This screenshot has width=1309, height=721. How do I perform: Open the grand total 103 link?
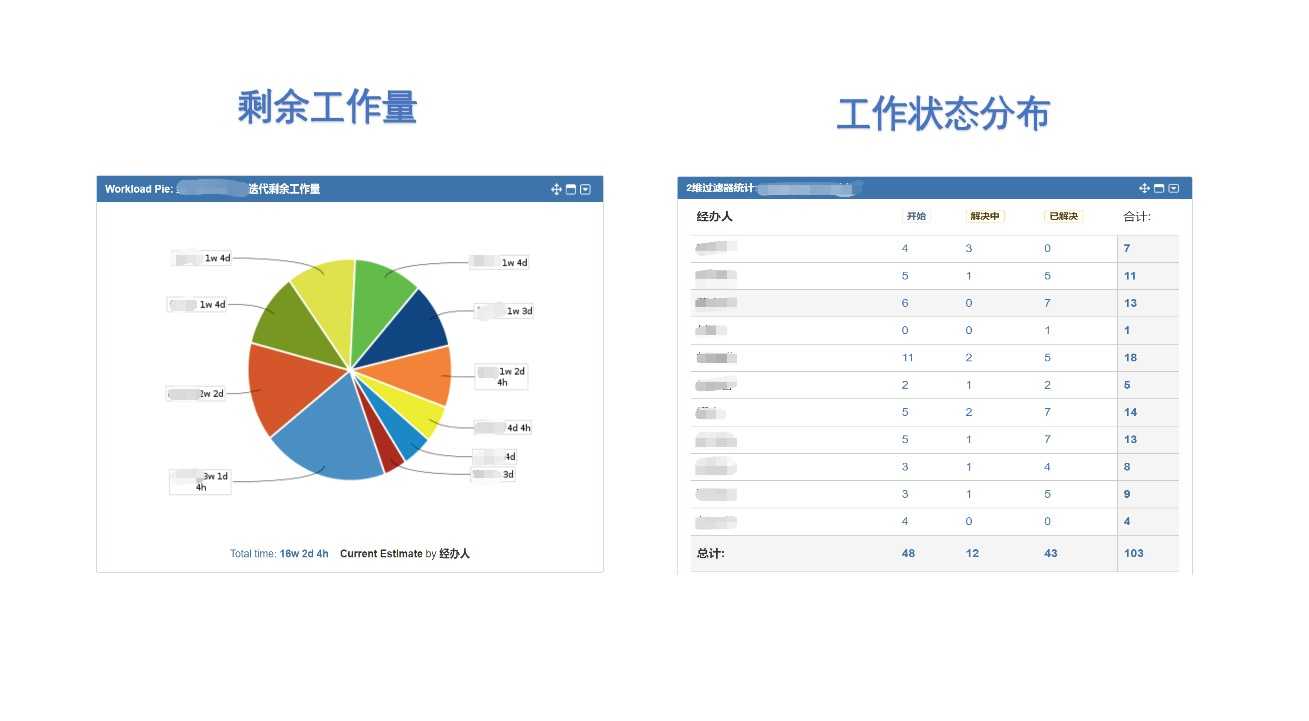(x=1134, y=553)
